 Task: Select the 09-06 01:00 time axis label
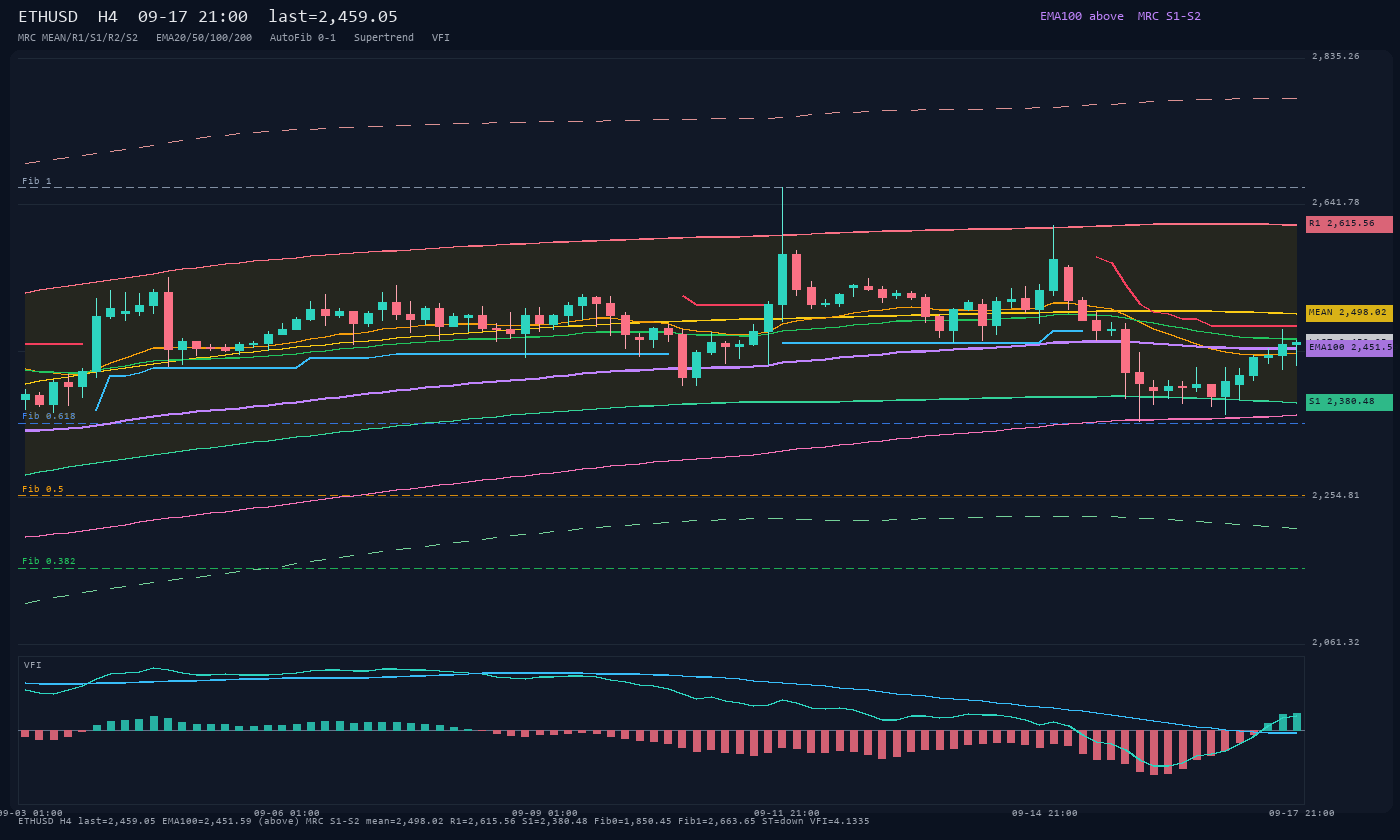click(287, 813)
